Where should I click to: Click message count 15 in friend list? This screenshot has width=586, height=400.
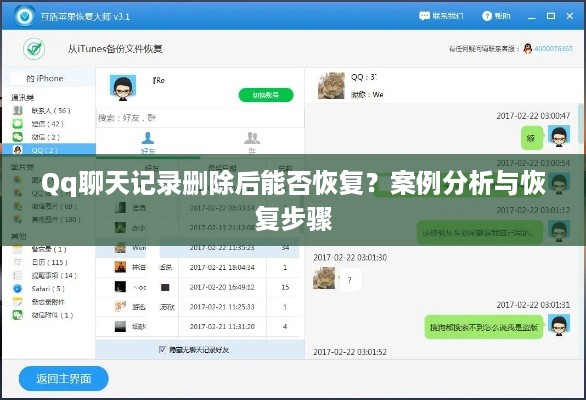click(x=285, y=287)
